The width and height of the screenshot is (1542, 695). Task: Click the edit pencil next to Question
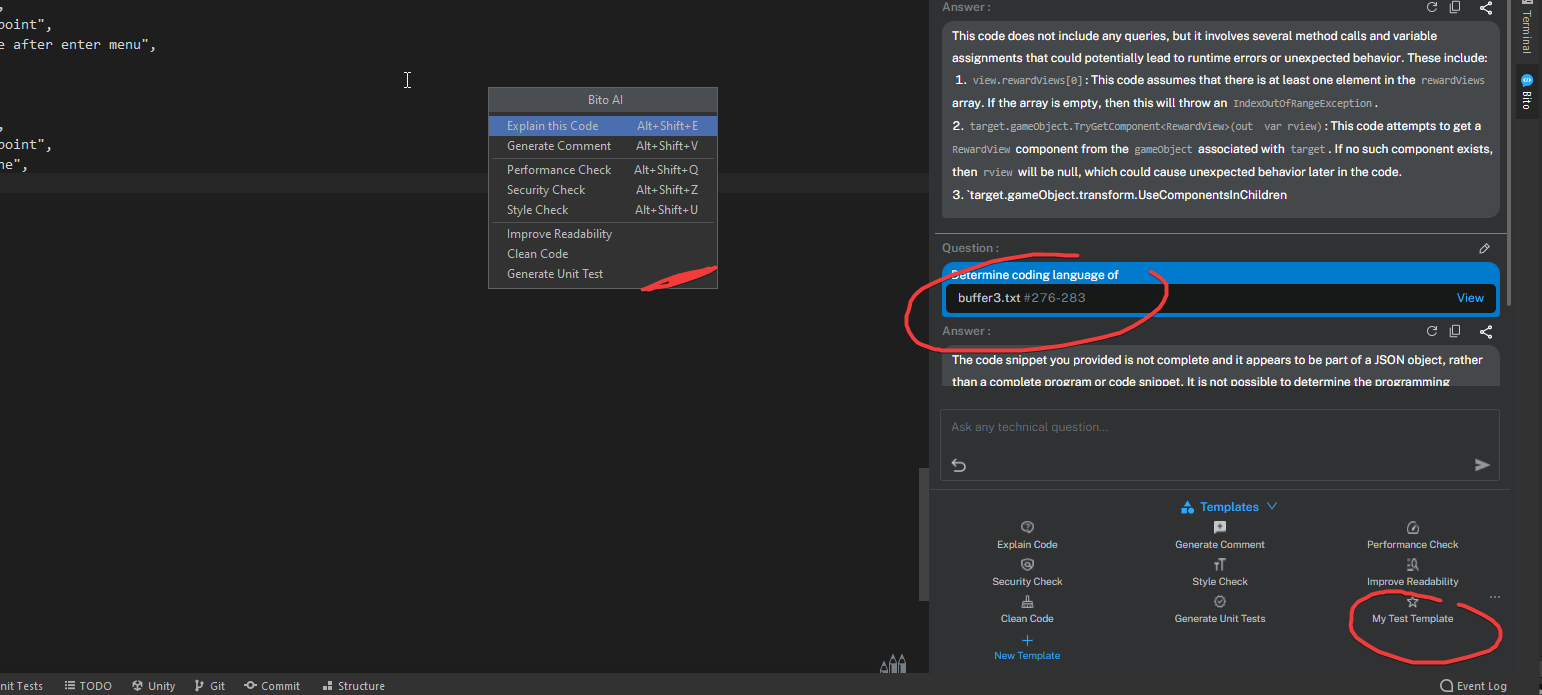pyautogui.click(x=1484, y=248)
